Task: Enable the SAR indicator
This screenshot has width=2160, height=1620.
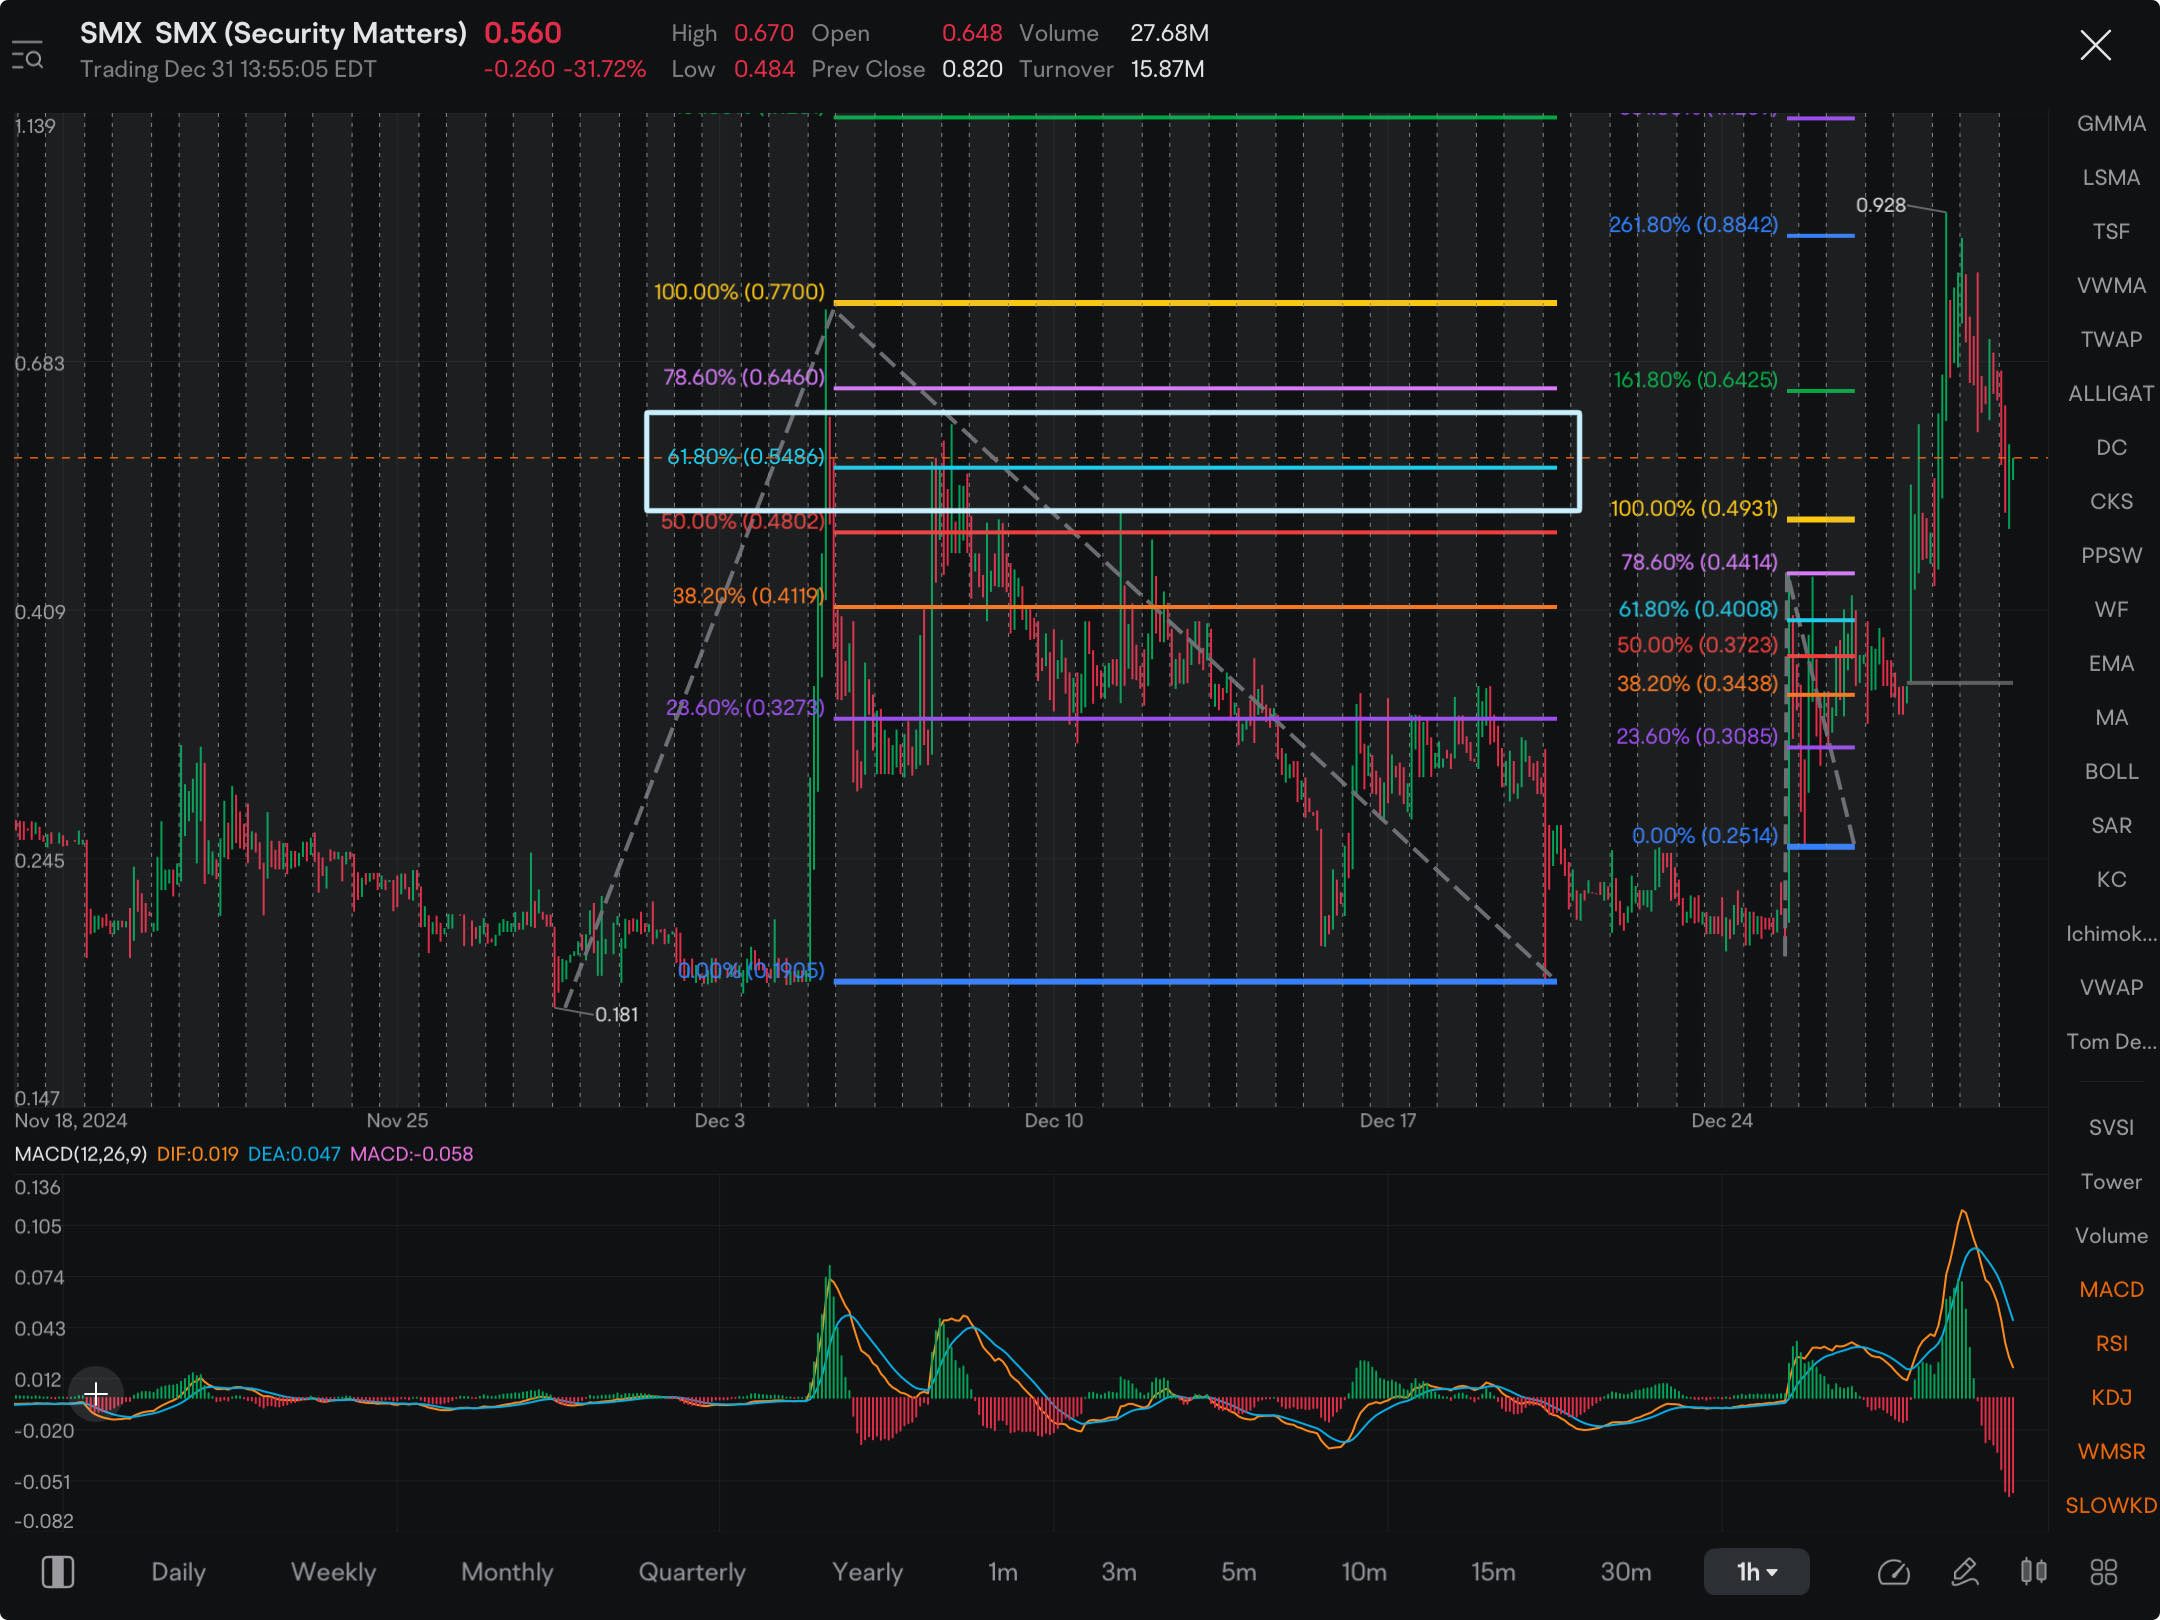Action: point(2111,826)
